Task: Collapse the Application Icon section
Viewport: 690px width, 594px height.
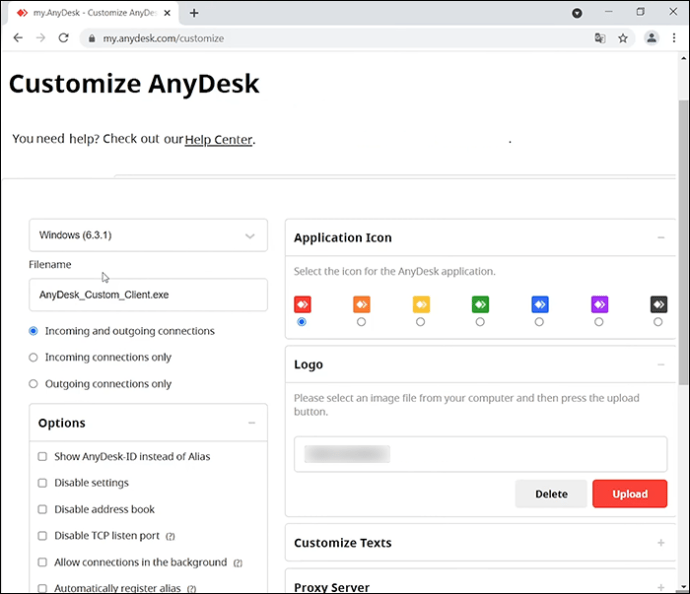Action: tap(661, 238)
